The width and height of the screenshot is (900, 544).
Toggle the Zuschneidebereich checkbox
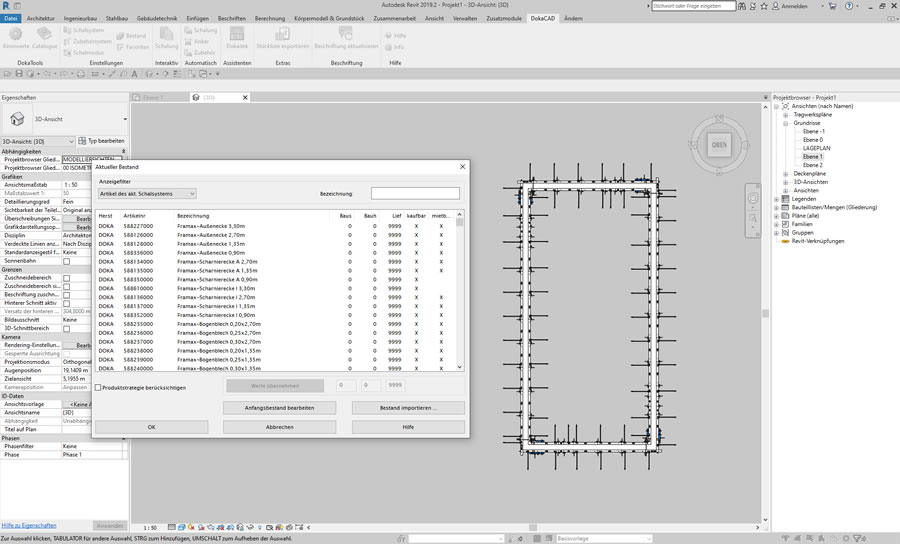click(67, 278)
